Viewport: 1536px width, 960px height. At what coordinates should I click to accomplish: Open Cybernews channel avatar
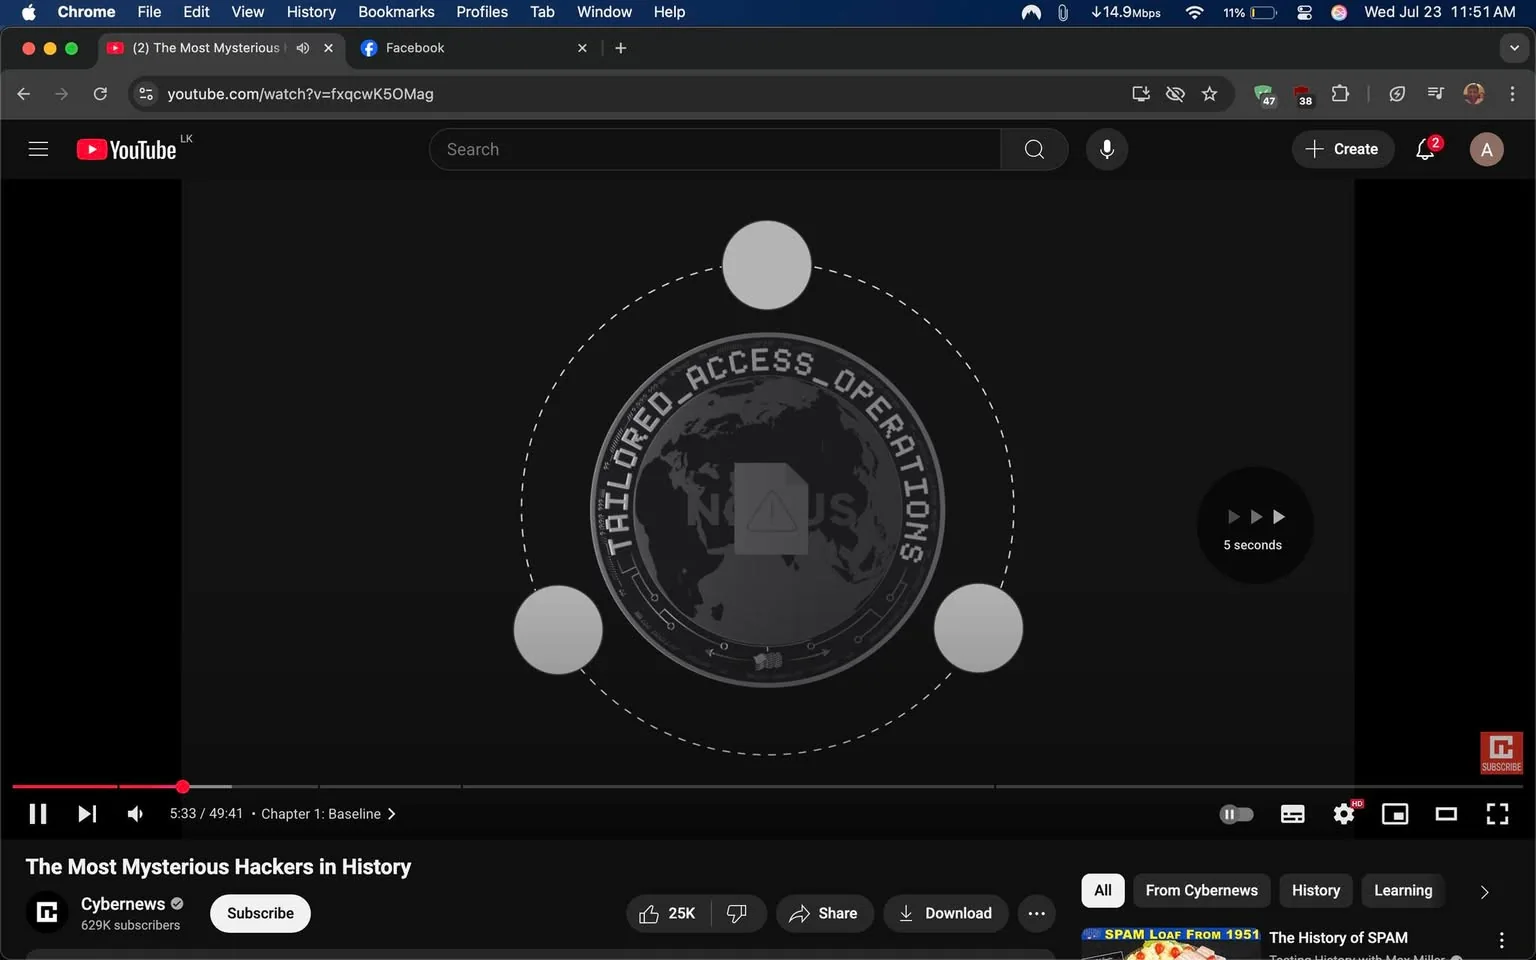tap(47, 912)
